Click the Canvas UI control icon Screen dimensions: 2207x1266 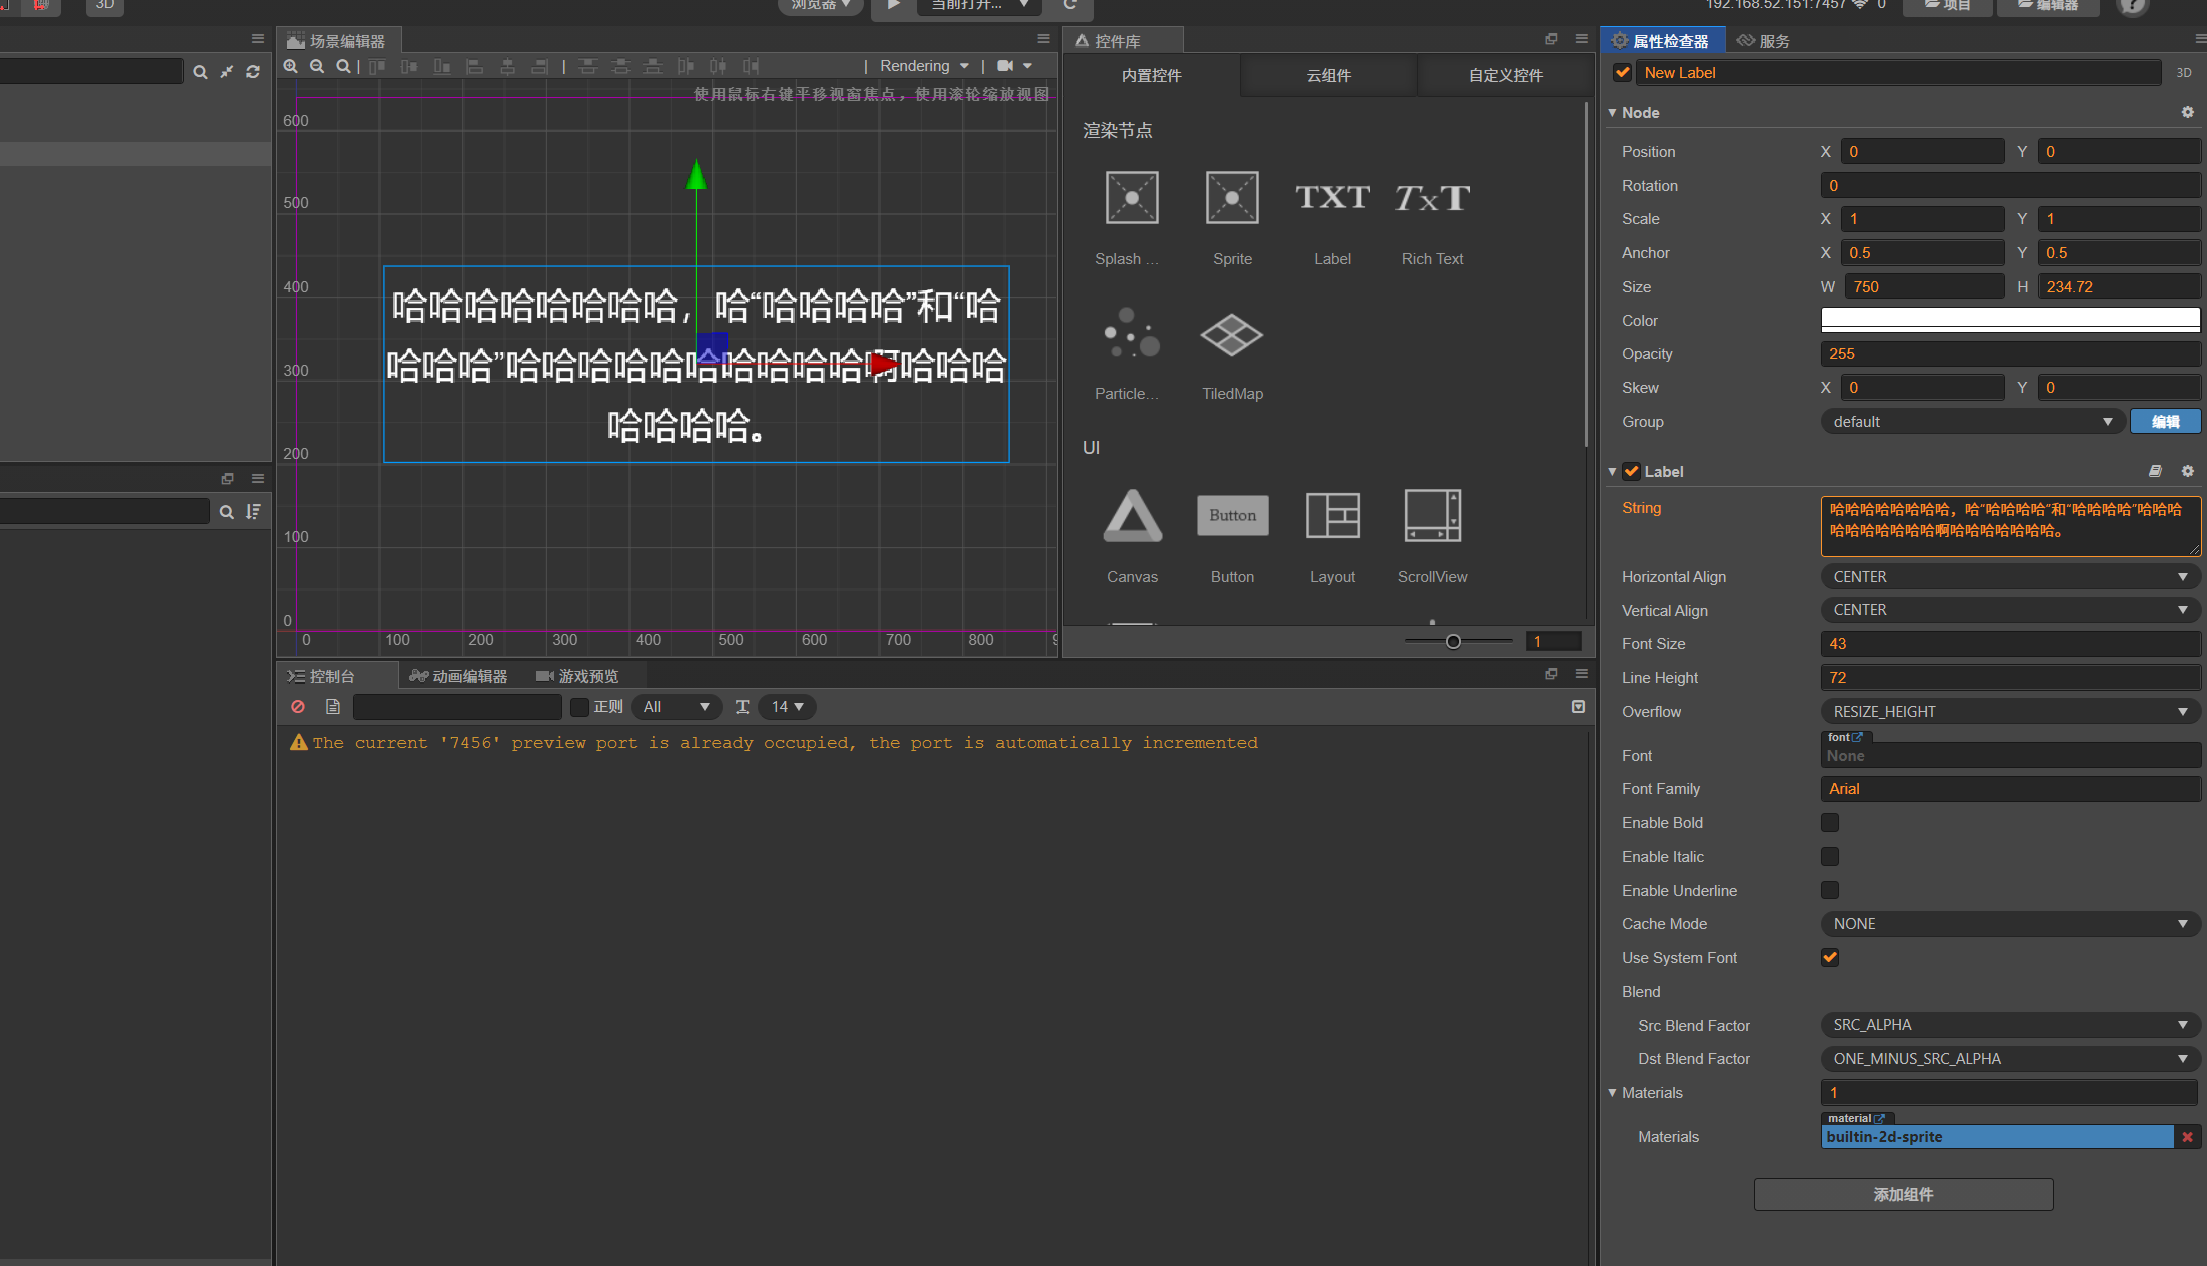click(x=1132, y=516)
